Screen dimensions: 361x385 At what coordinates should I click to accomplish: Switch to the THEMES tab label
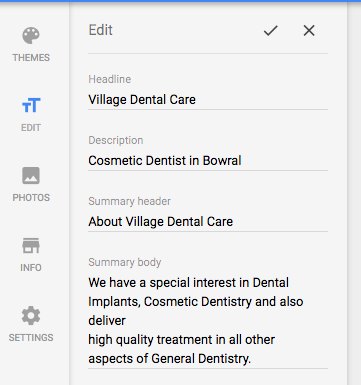[x=31, y=58]
